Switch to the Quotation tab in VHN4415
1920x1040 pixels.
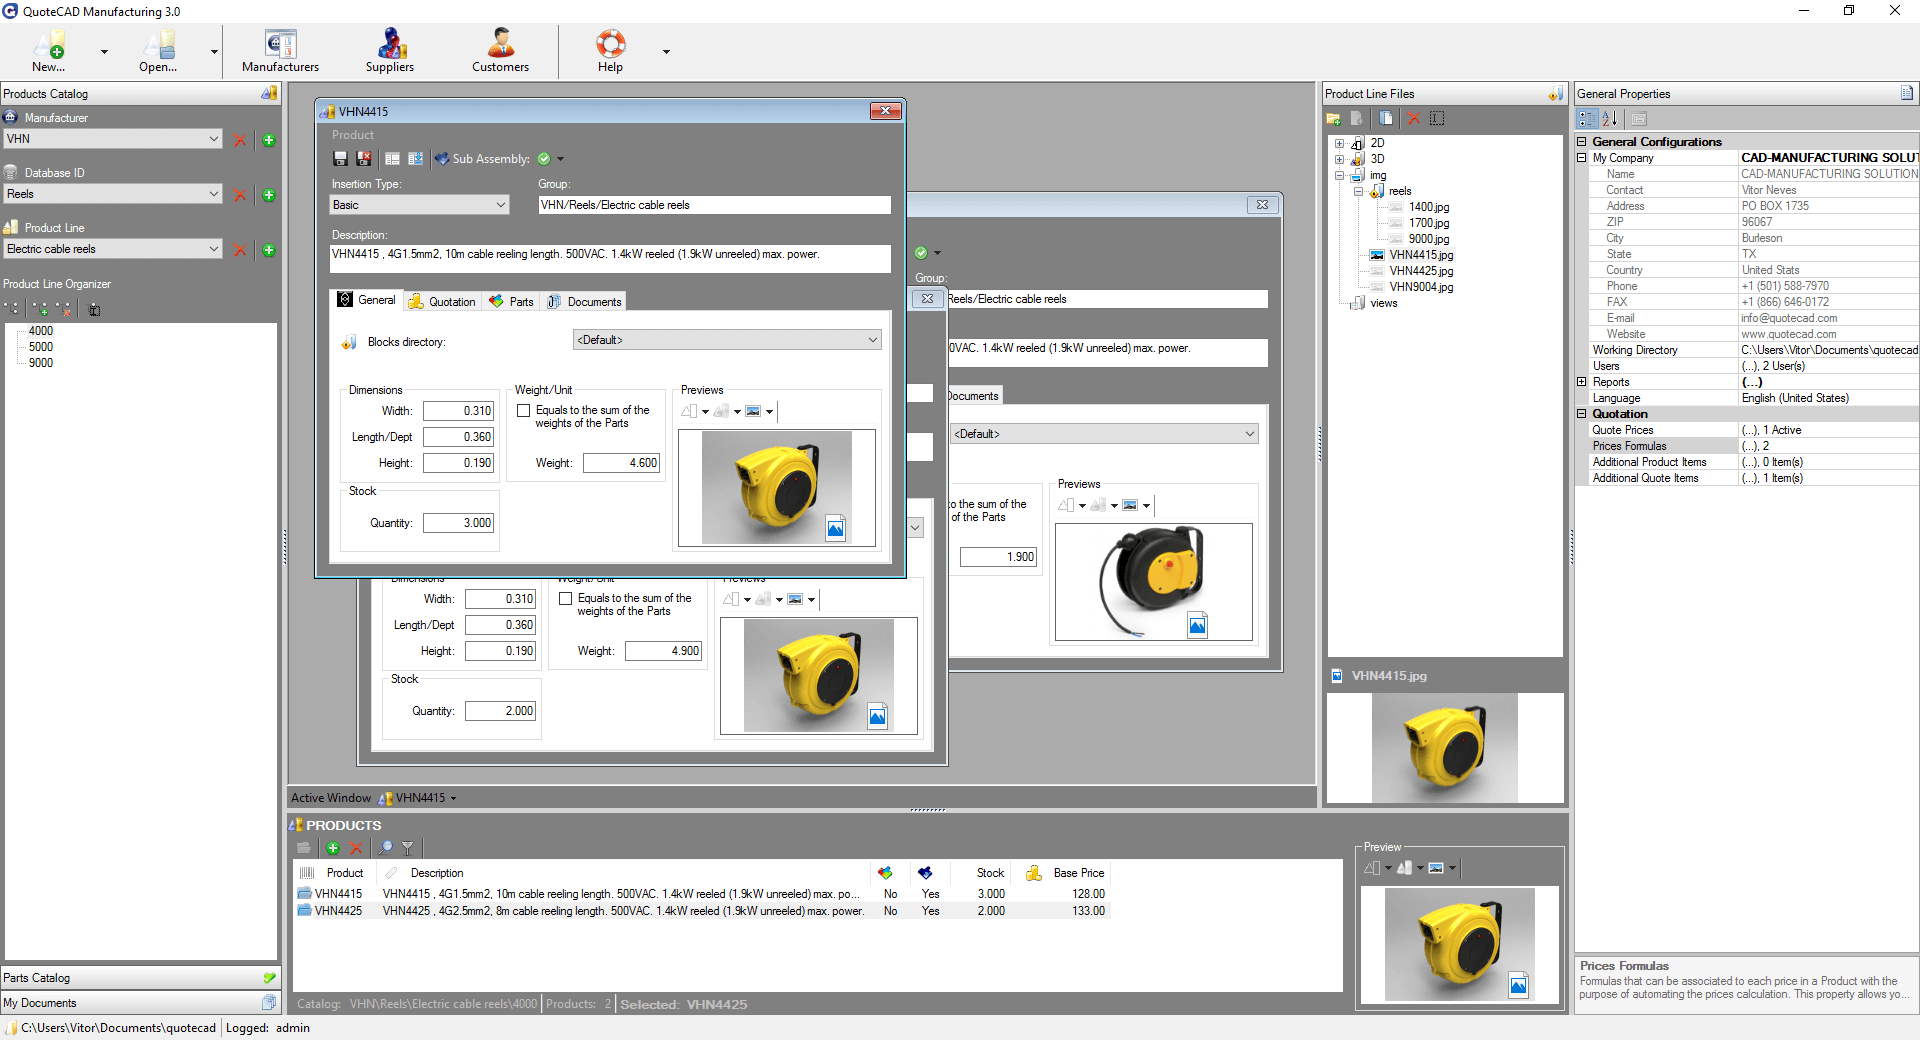[x=443, y=301]
